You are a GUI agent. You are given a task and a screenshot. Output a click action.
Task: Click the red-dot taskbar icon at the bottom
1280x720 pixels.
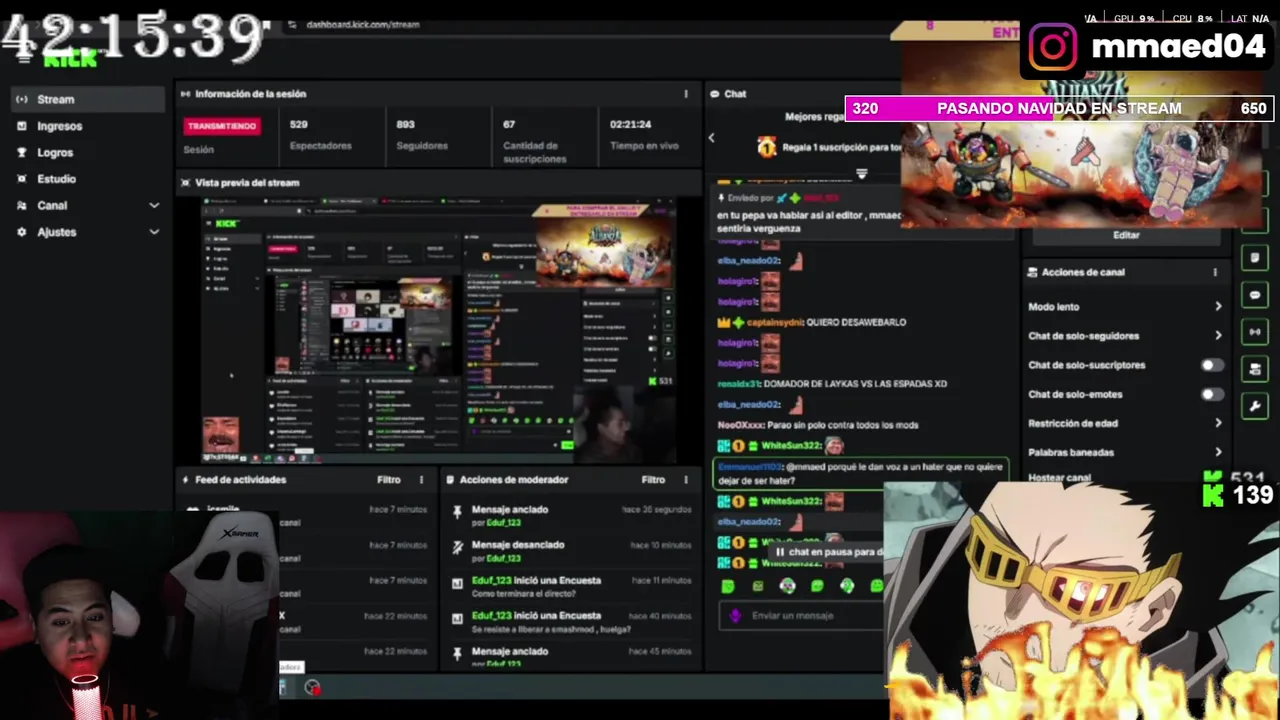313,688
